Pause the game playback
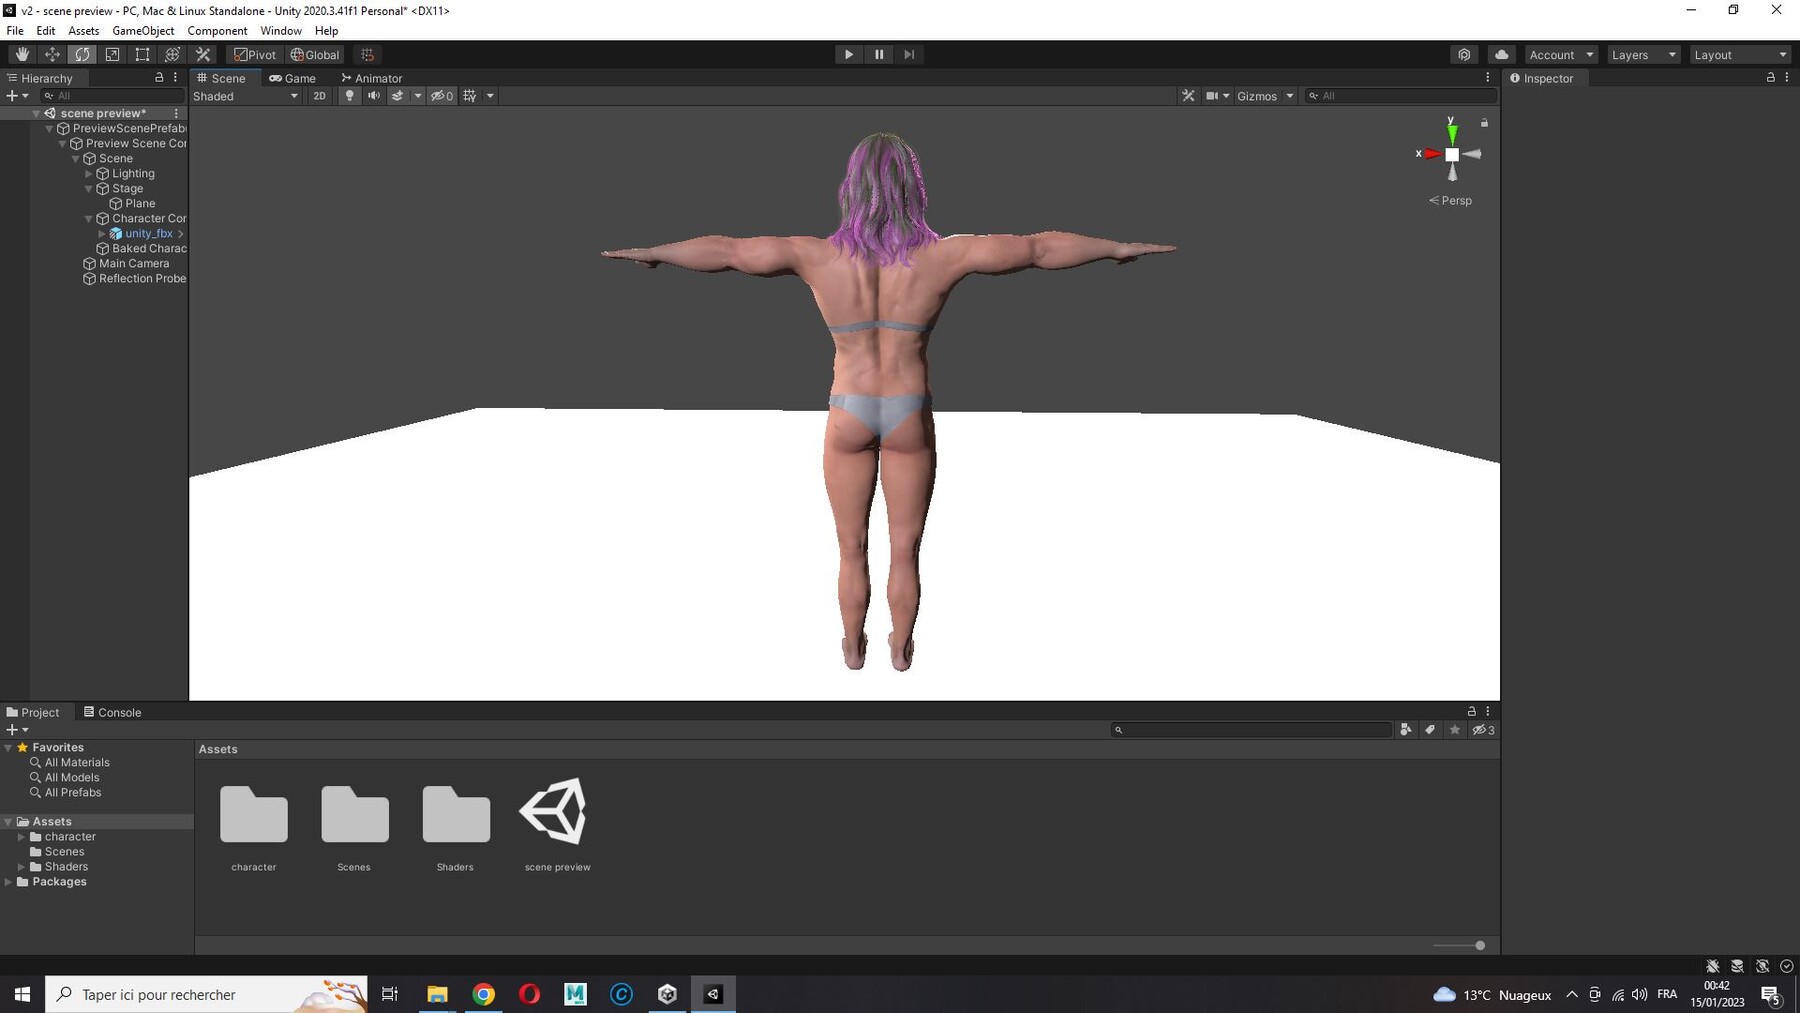This screenshot has width=1800, height=1013. pyautogui.click(x=879, y=55)
